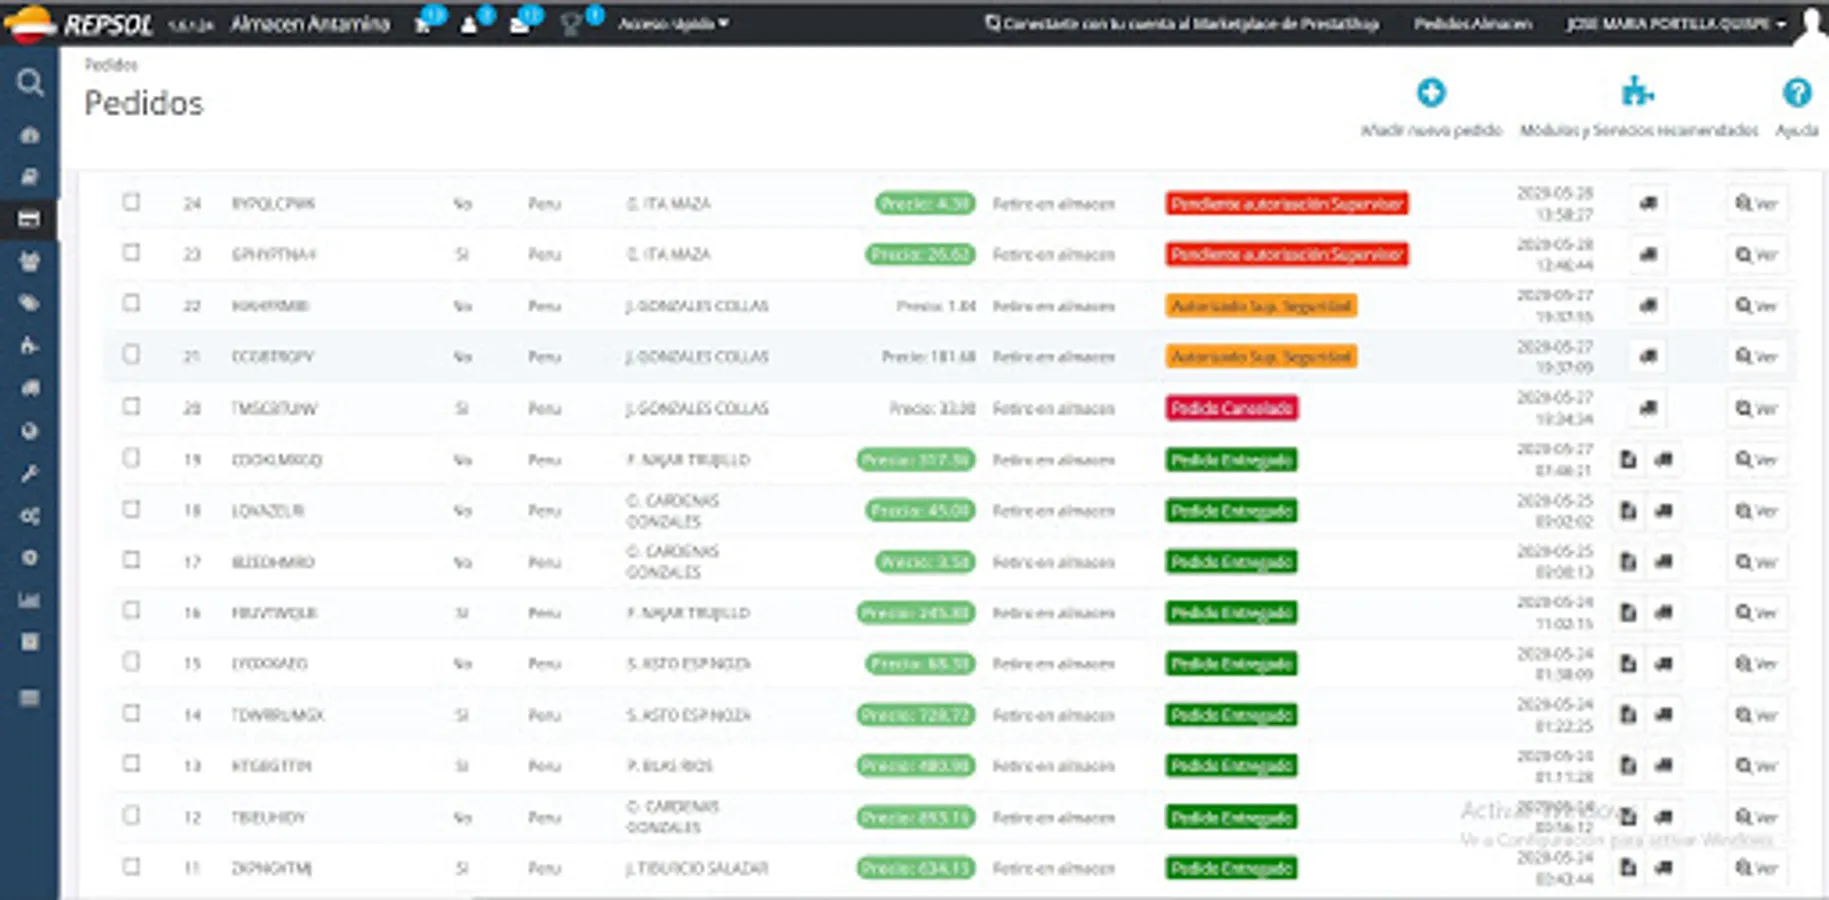Check the checkbox for order 23
This screenshot has width=1829, height=900.
[x=131, y=253]
